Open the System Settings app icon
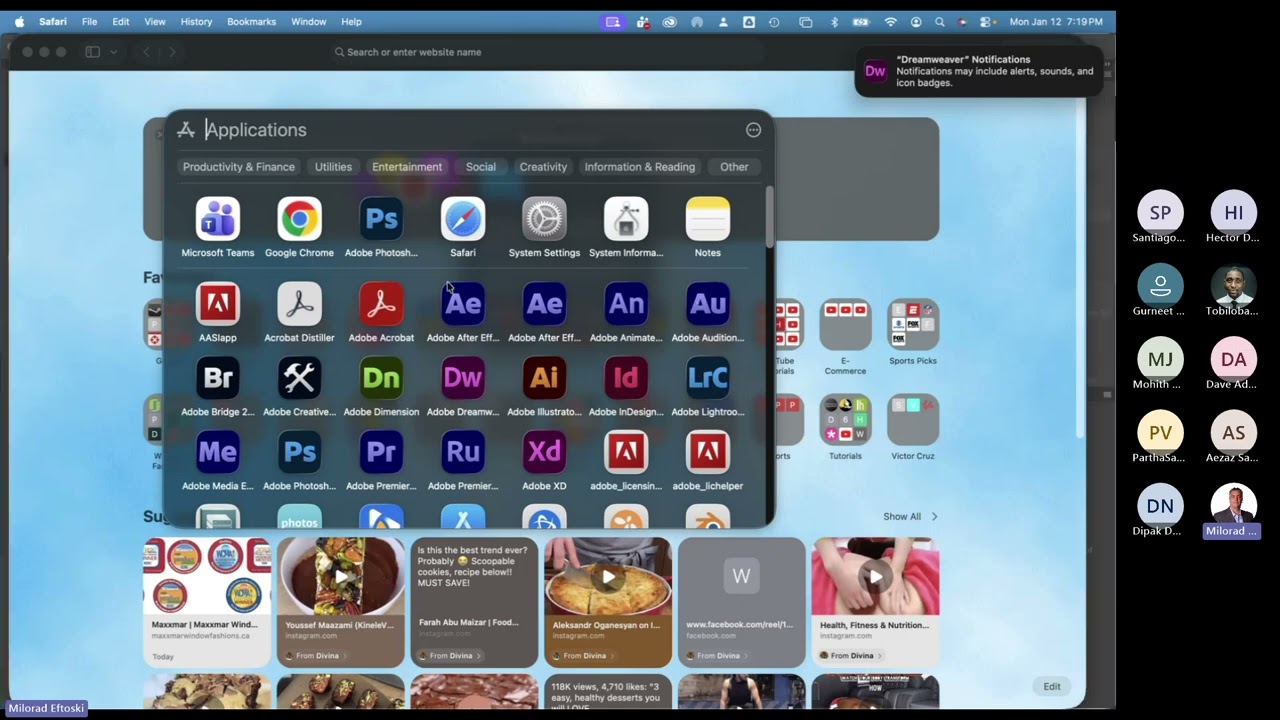Screen dimensions: 1280x720 point(544,219)
